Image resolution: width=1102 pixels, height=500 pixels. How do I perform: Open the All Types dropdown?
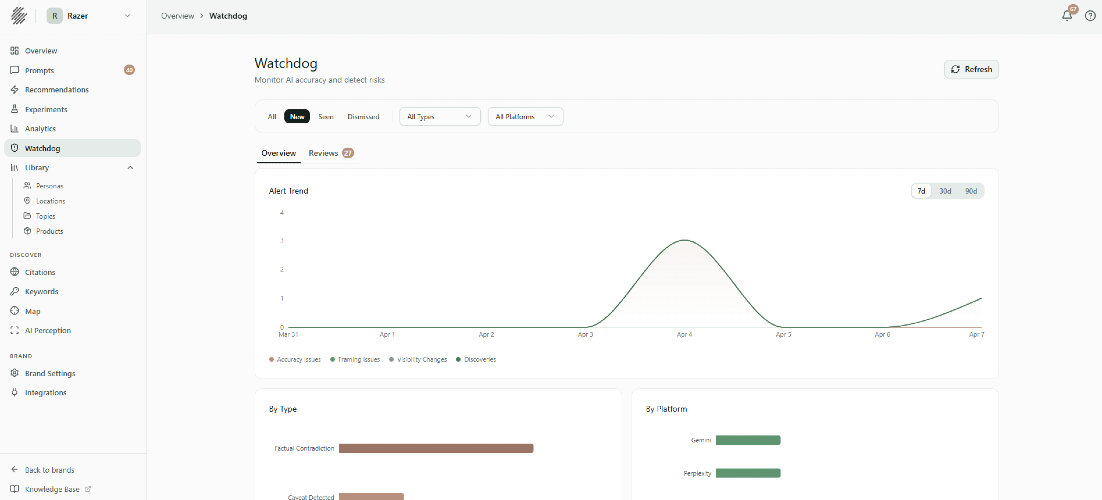point(440,117)
